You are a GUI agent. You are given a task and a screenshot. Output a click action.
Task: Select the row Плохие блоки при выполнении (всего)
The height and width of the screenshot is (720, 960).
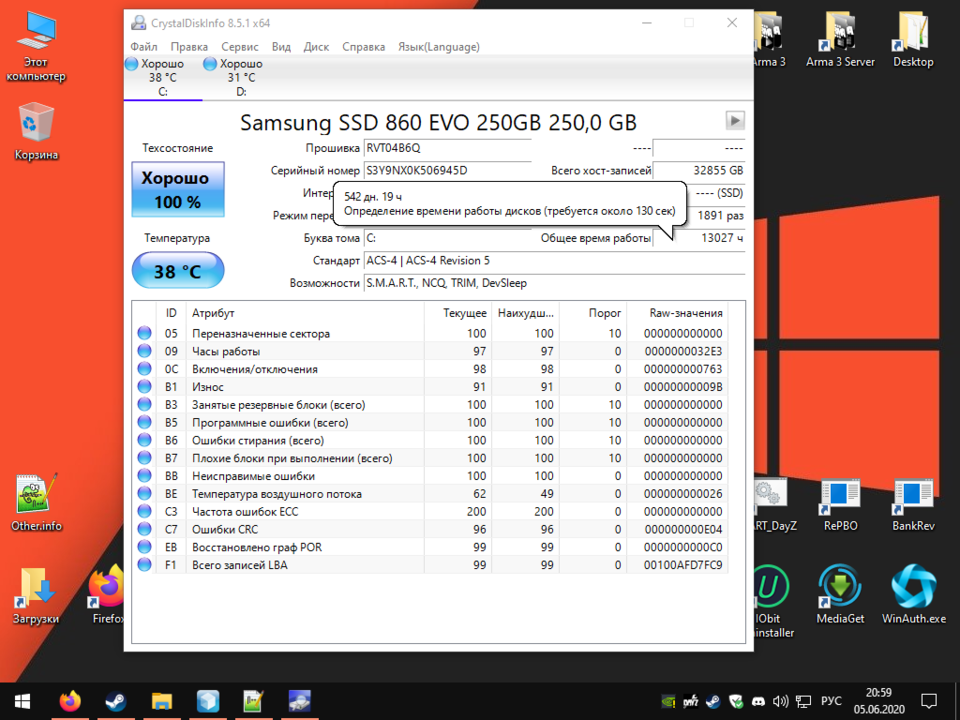(x=430, y=458)
